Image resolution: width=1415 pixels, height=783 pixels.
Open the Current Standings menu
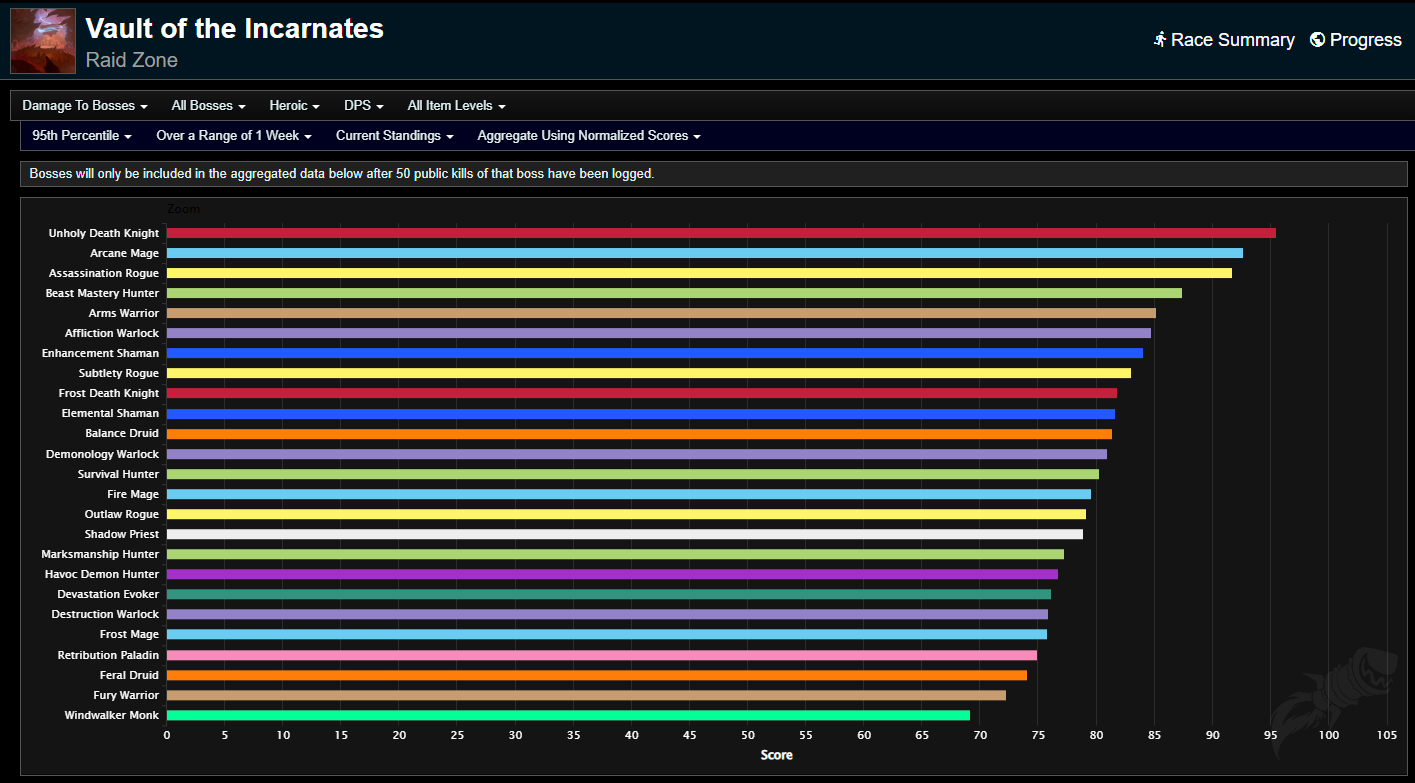click(x=395, y=135)
